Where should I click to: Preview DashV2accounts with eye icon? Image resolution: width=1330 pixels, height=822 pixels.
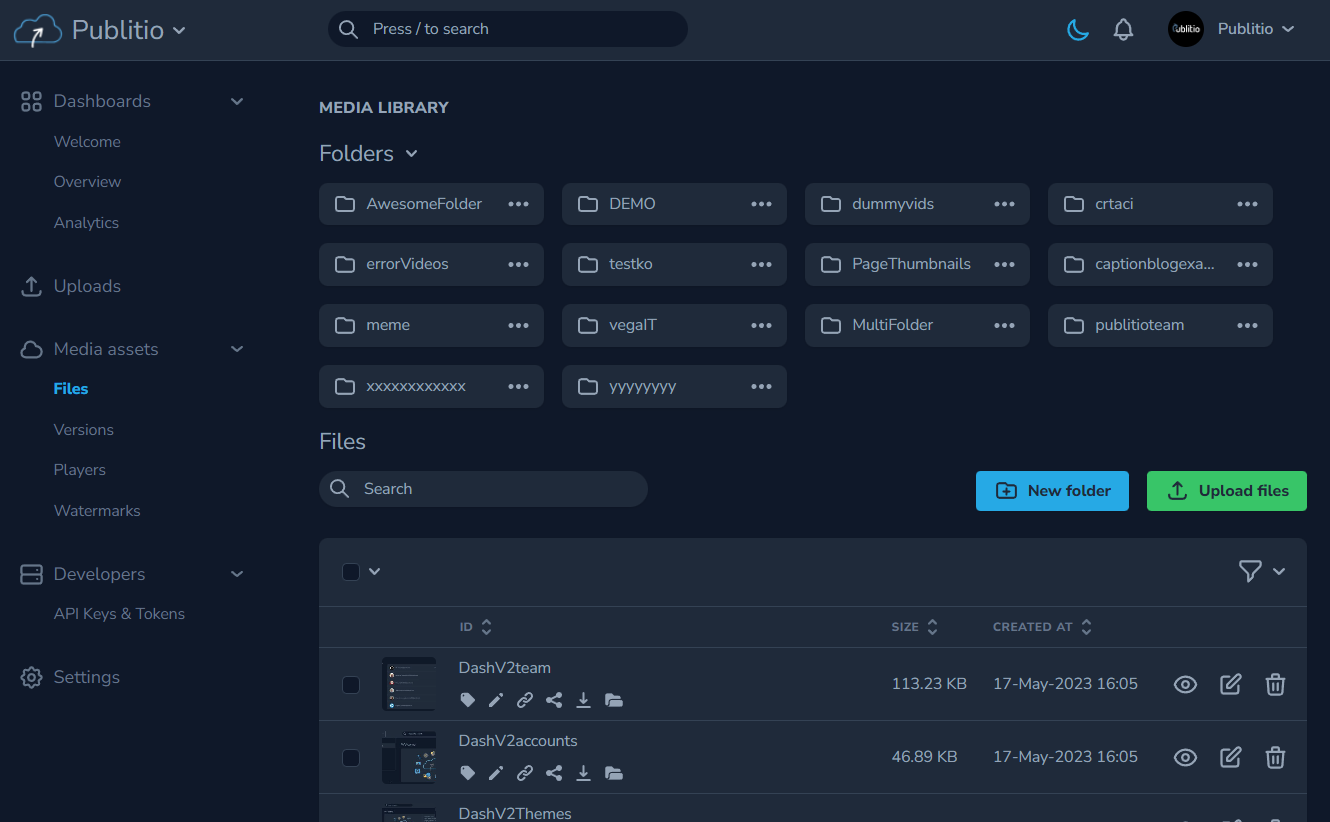pos(1185,757)
